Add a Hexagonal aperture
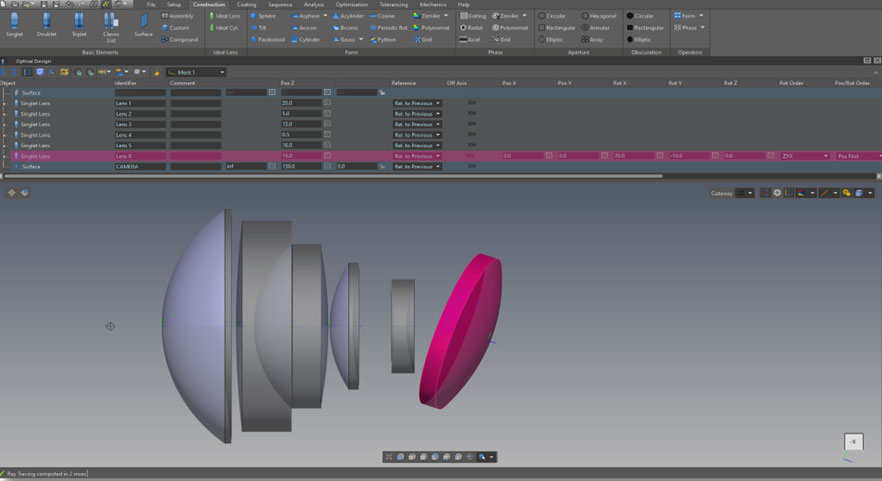The width and height of the screenshot is (882, 481). tap(598, 16)
